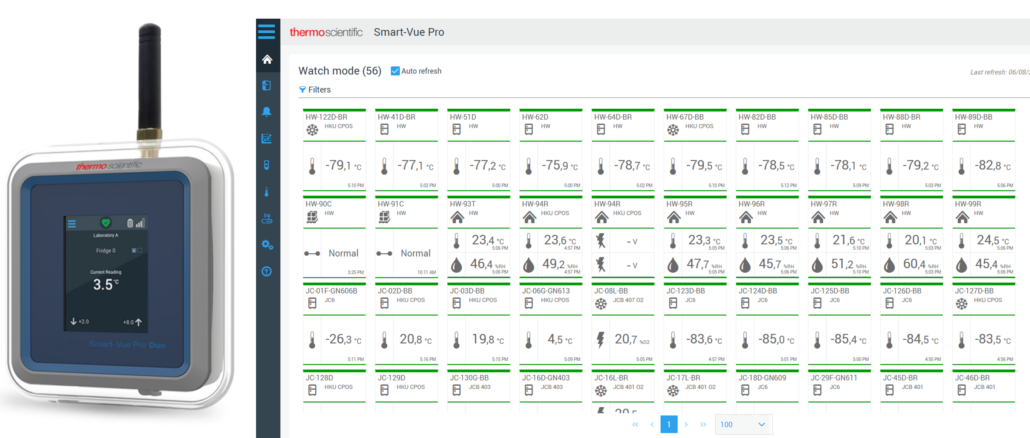
Task: Go to page 1 in pagination
Action: tap(669, 425)
